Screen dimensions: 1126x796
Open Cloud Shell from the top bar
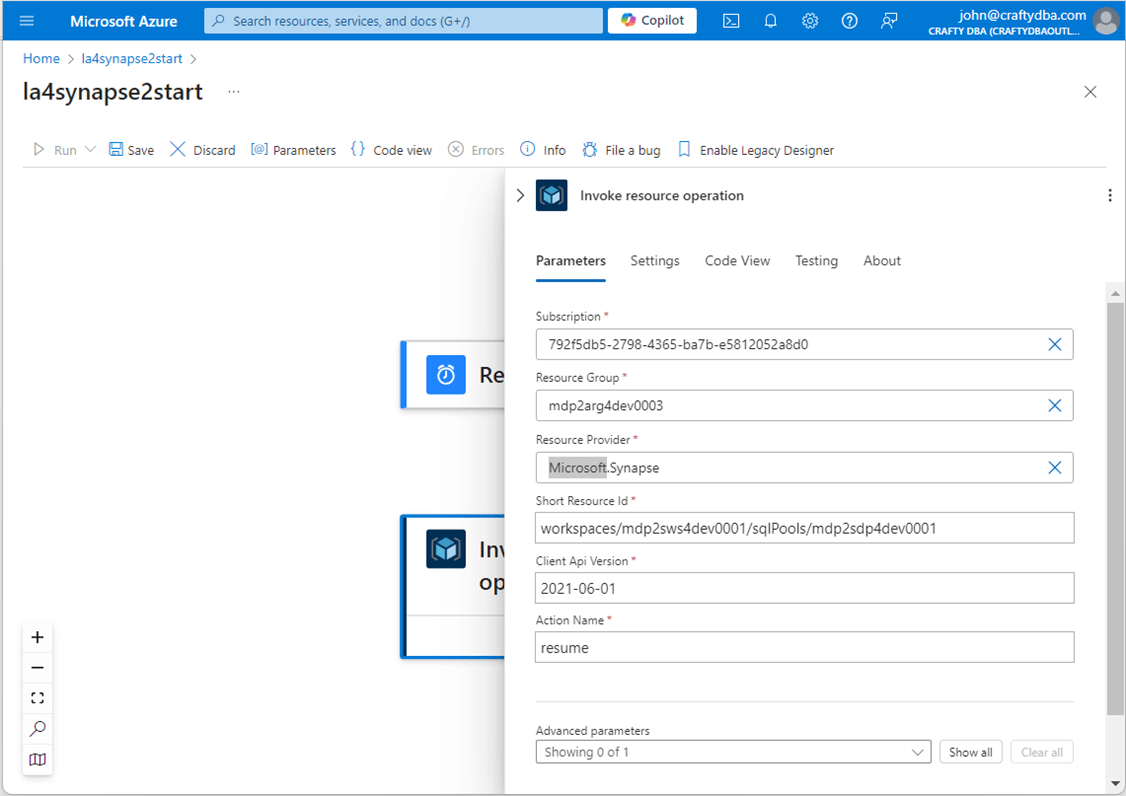731,21
